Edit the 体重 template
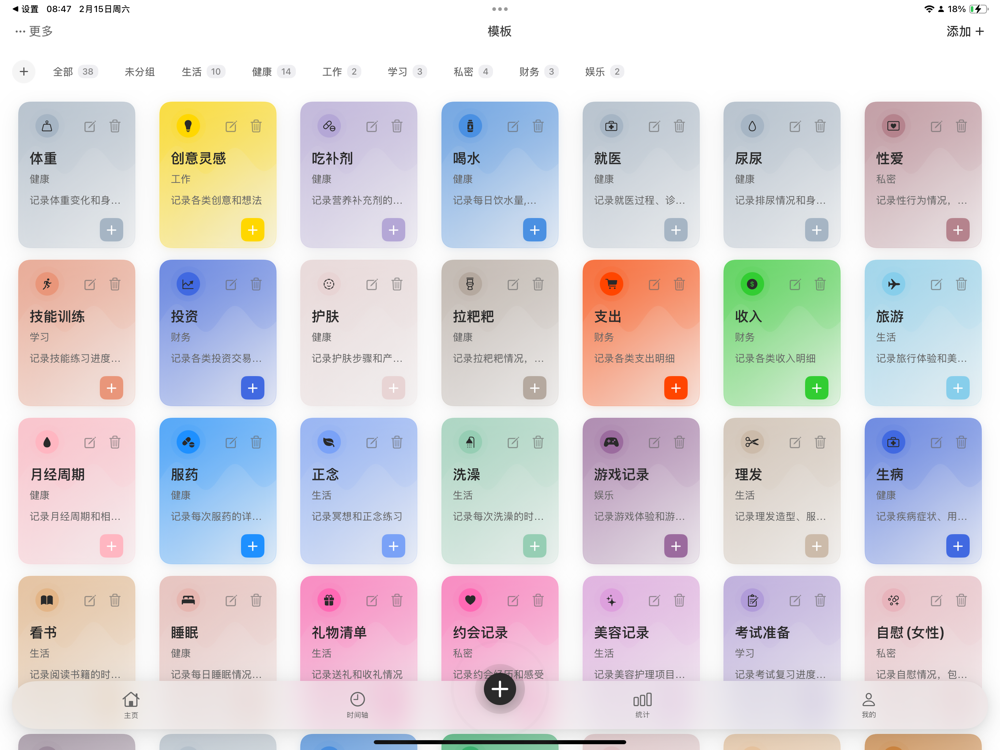 90,126
